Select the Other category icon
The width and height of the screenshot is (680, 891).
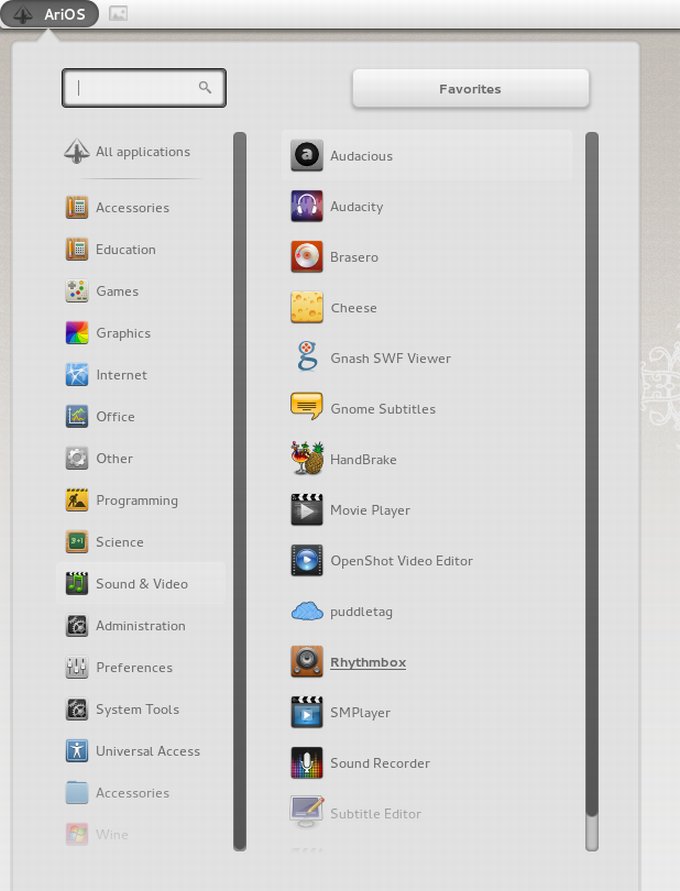pos(77,459)
